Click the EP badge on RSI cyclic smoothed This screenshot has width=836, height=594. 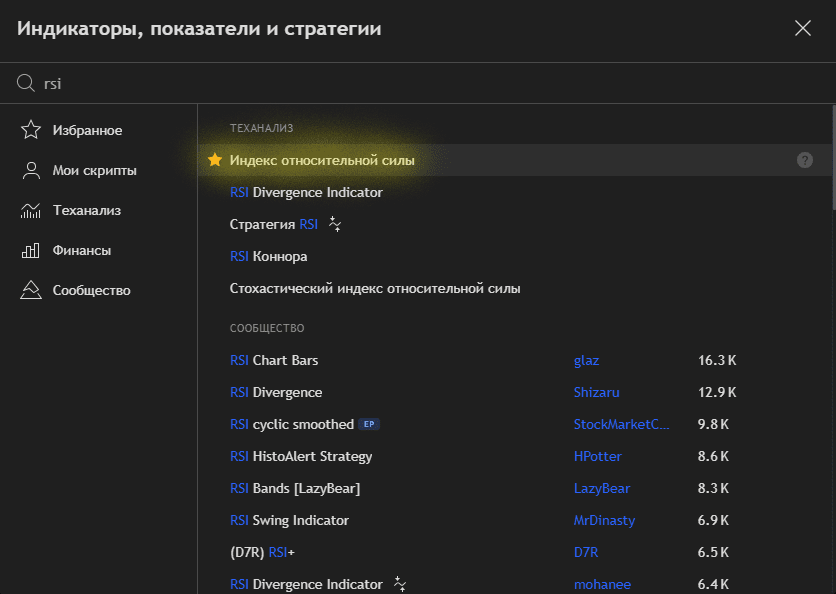368,424
